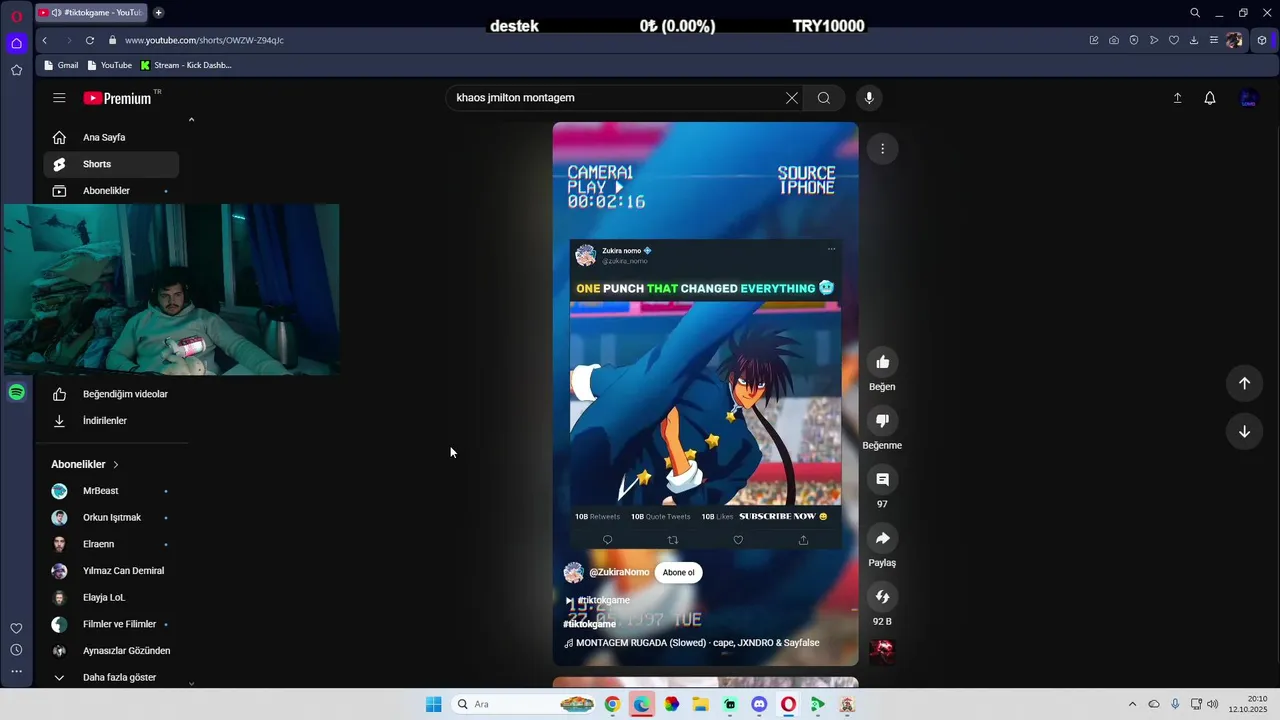This screenshot has height=720, width=1280.
Task: Open the Elayja LoL channel
Action: pos(111,598)
